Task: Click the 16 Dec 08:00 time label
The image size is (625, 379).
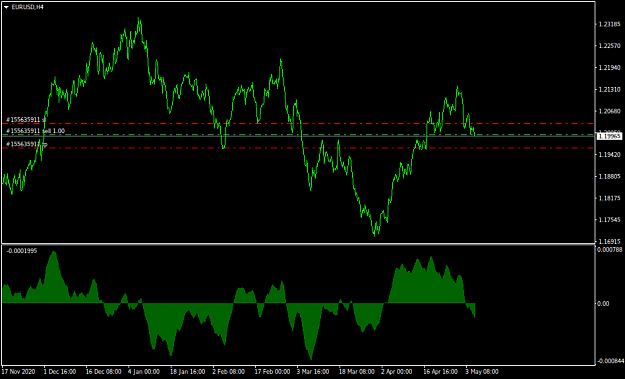Action: [x=103, y=372]
